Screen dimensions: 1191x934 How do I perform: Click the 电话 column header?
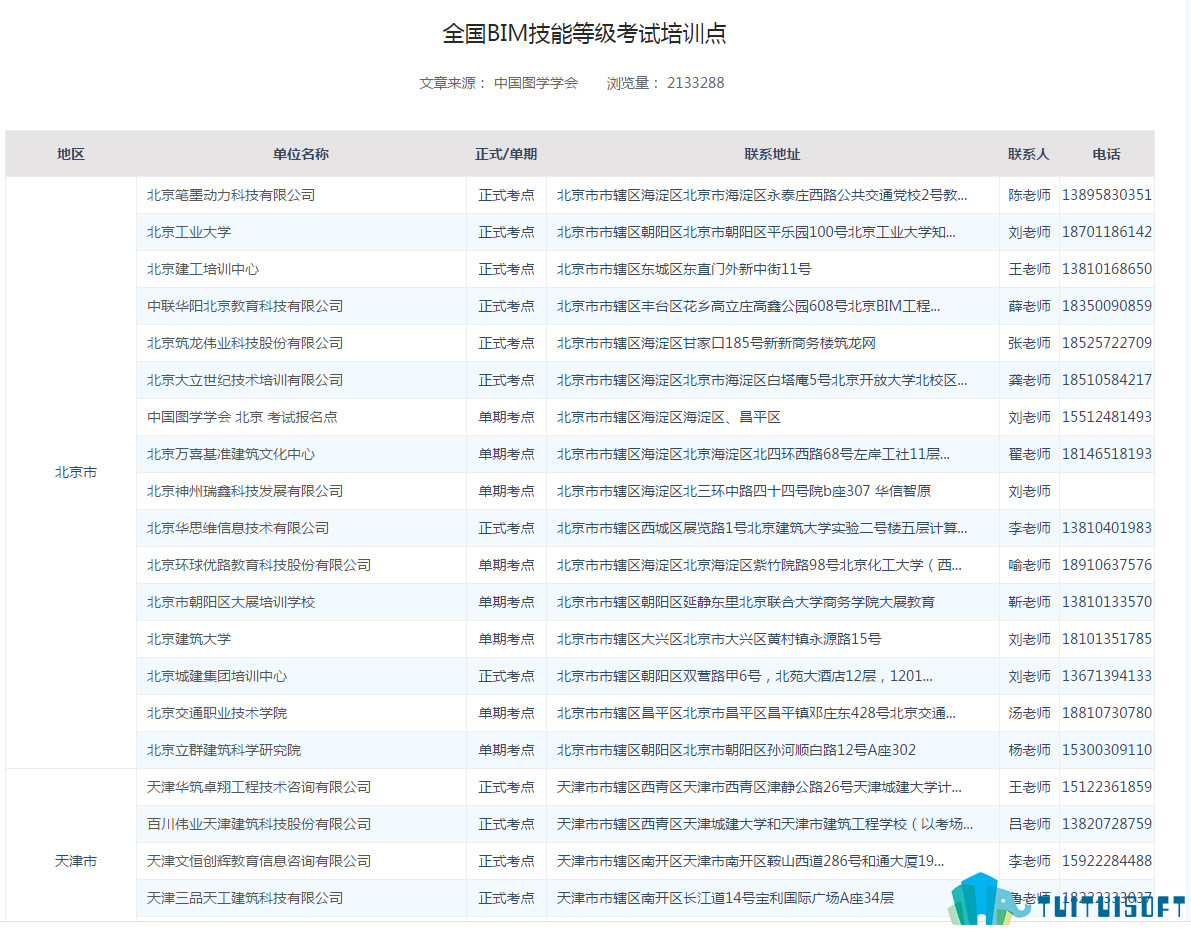[1106, 154]
